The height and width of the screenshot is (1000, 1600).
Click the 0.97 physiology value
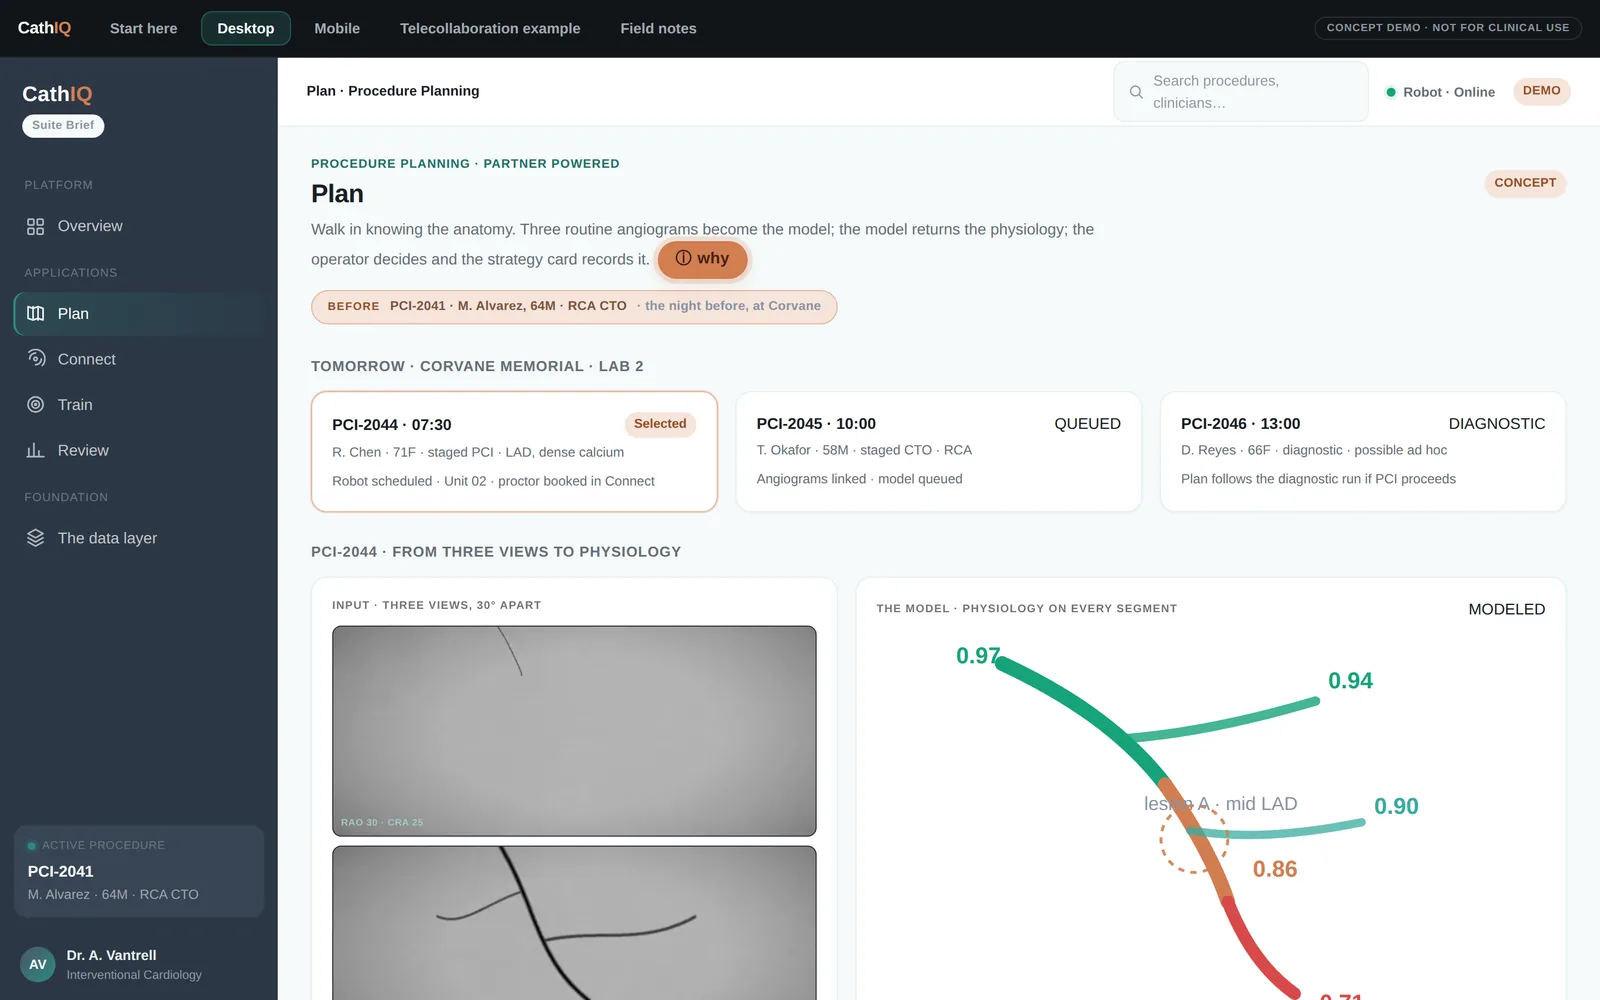pos(977,656)
